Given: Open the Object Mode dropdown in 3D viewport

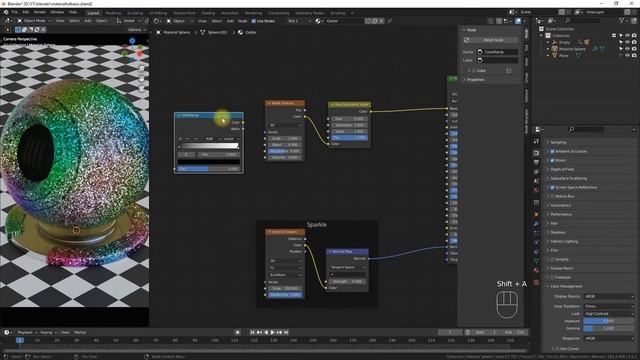Looking at the screenshot, I should pyautogui.click(x=34, y=21).
